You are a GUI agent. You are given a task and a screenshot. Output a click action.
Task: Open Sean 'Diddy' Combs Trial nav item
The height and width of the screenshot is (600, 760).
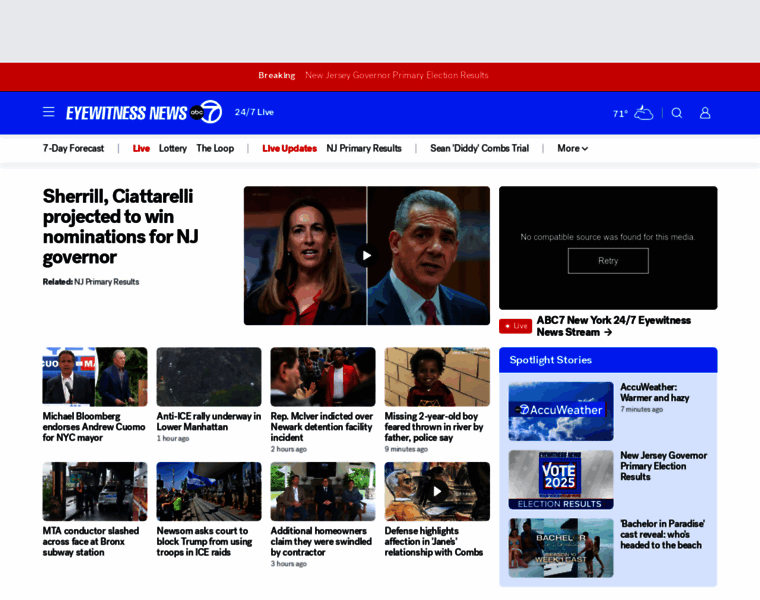pos(479,148)
